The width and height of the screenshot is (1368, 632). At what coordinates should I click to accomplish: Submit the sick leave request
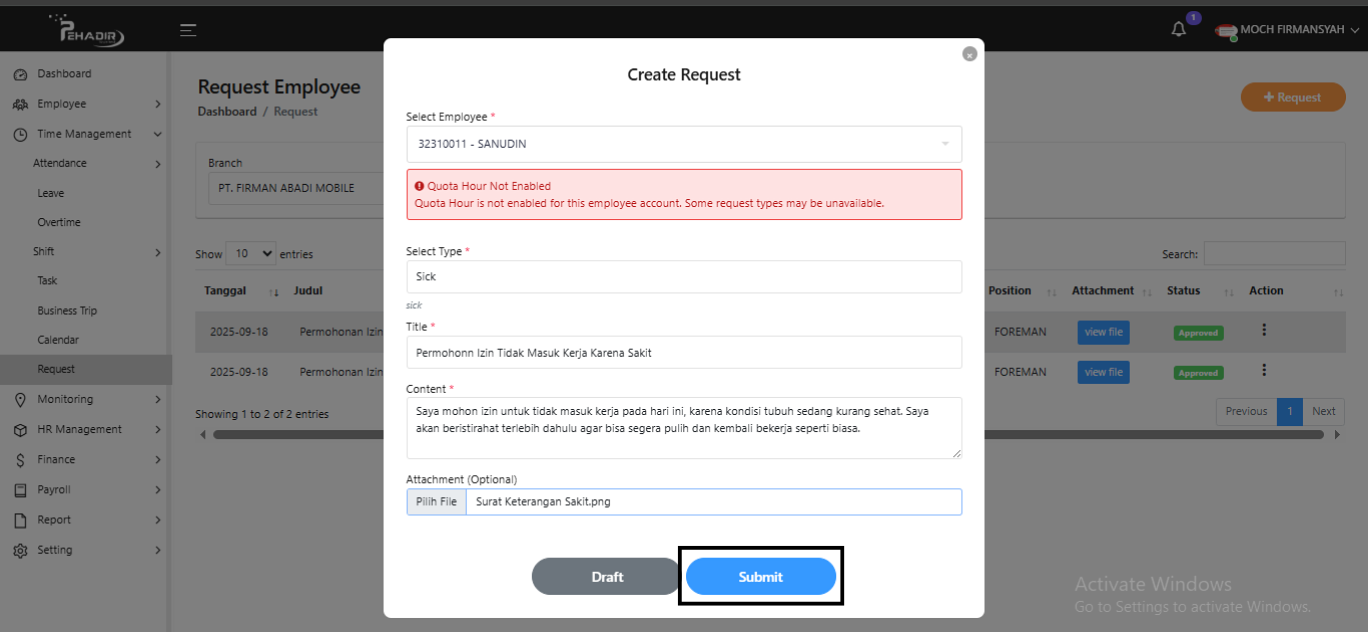[x=760, y=576]
